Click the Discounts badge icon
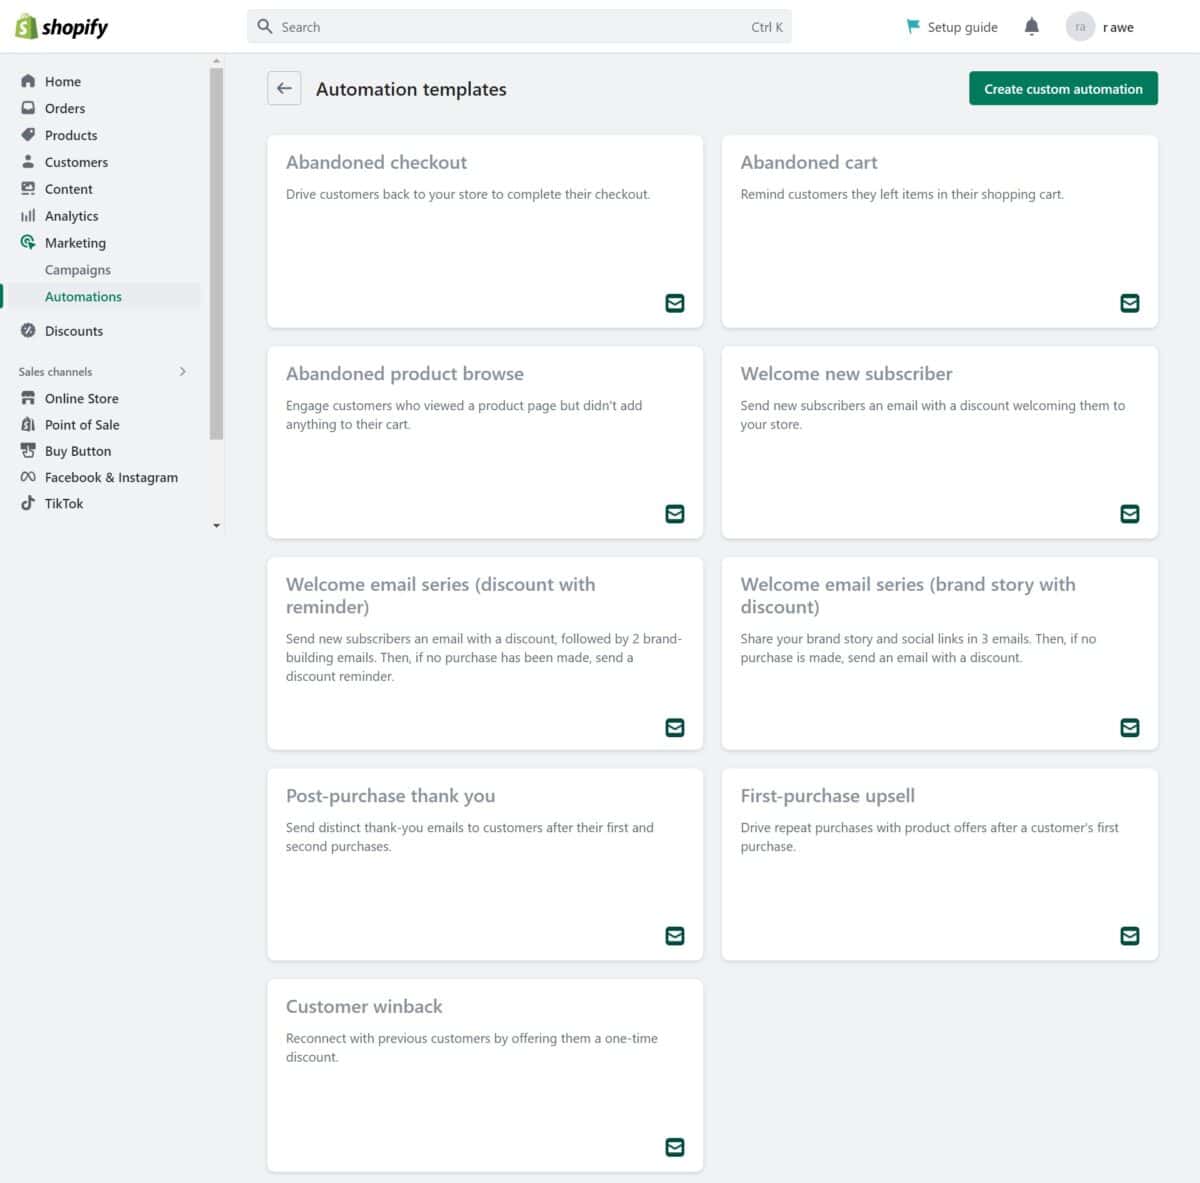 28,331
